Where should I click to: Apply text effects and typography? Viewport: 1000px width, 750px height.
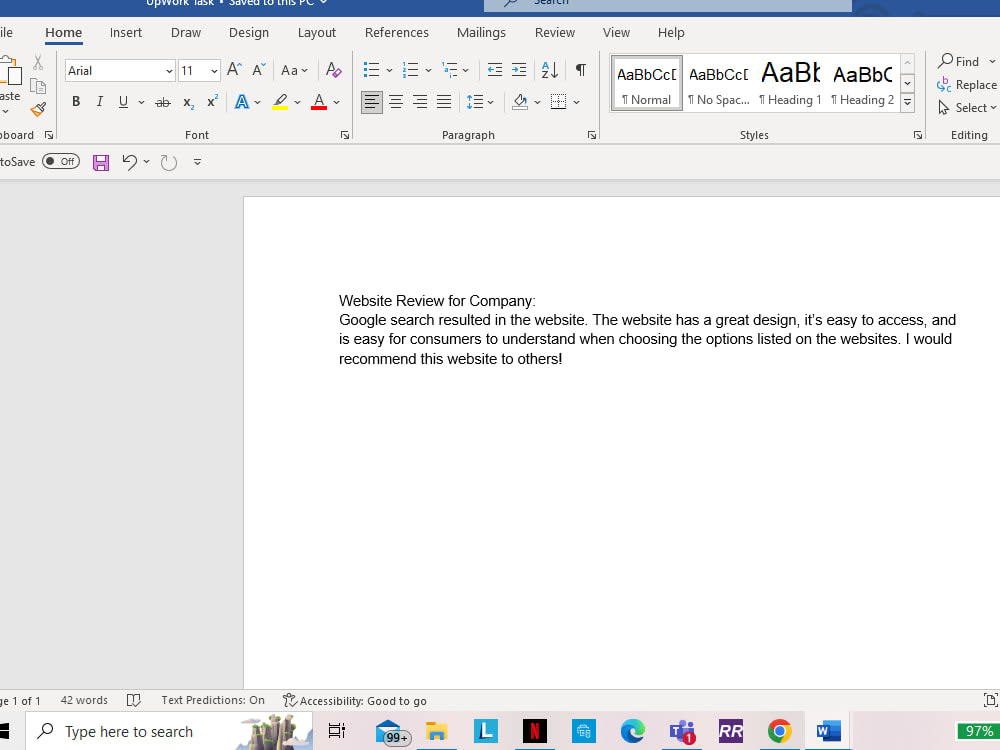[242, 102]
